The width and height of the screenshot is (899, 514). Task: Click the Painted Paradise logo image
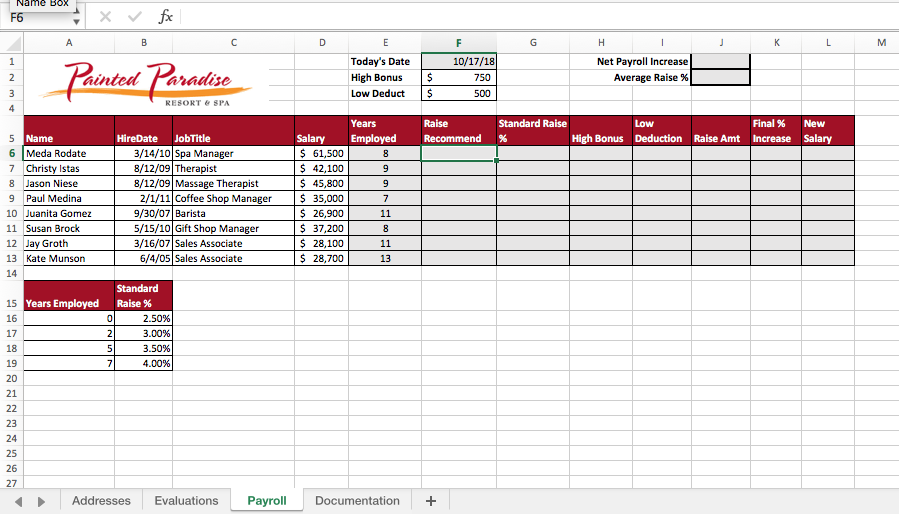point(147,84)
